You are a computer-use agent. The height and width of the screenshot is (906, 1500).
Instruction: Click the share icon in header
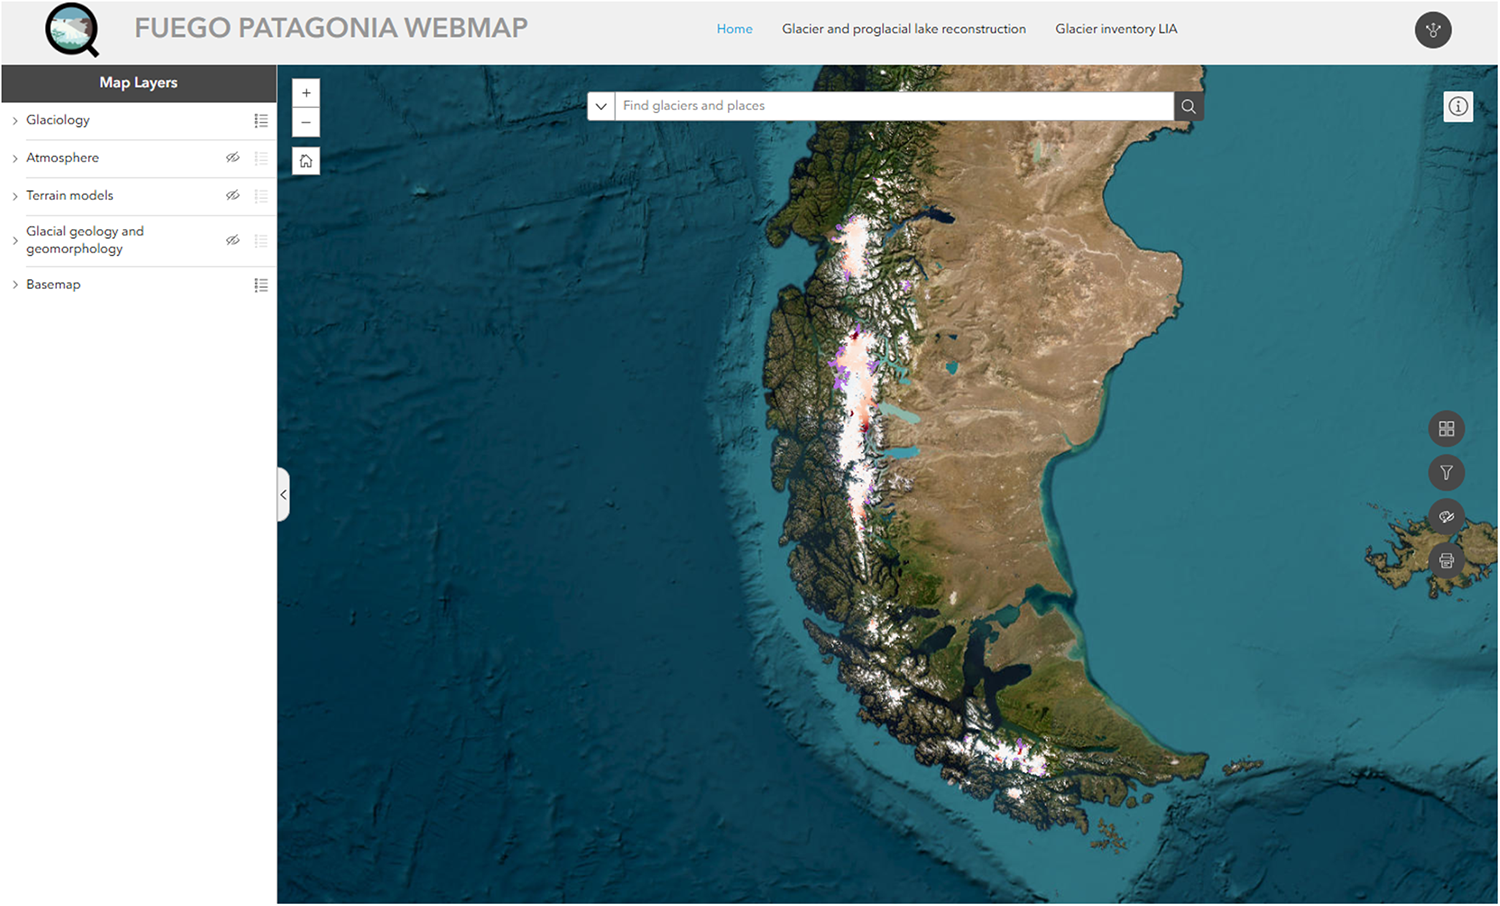coord(1433,30)
